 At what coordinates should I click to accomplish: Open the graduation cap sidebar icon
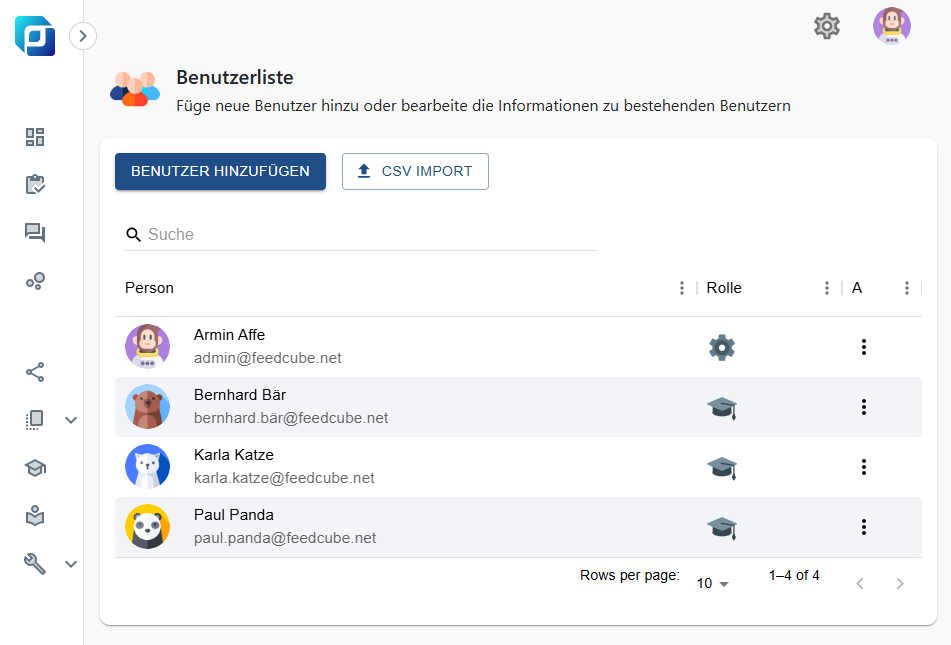(35, 468)
